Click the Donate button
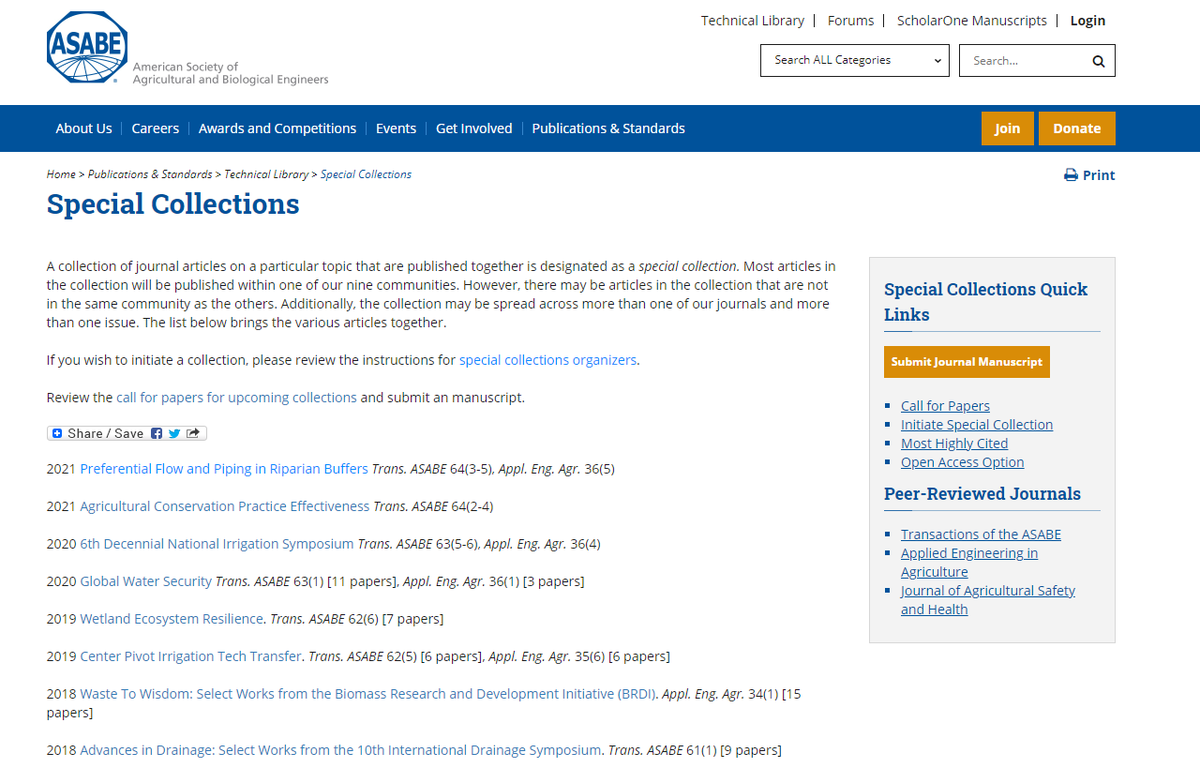This screenshot has height=768, width=1200. (1077, 128)
